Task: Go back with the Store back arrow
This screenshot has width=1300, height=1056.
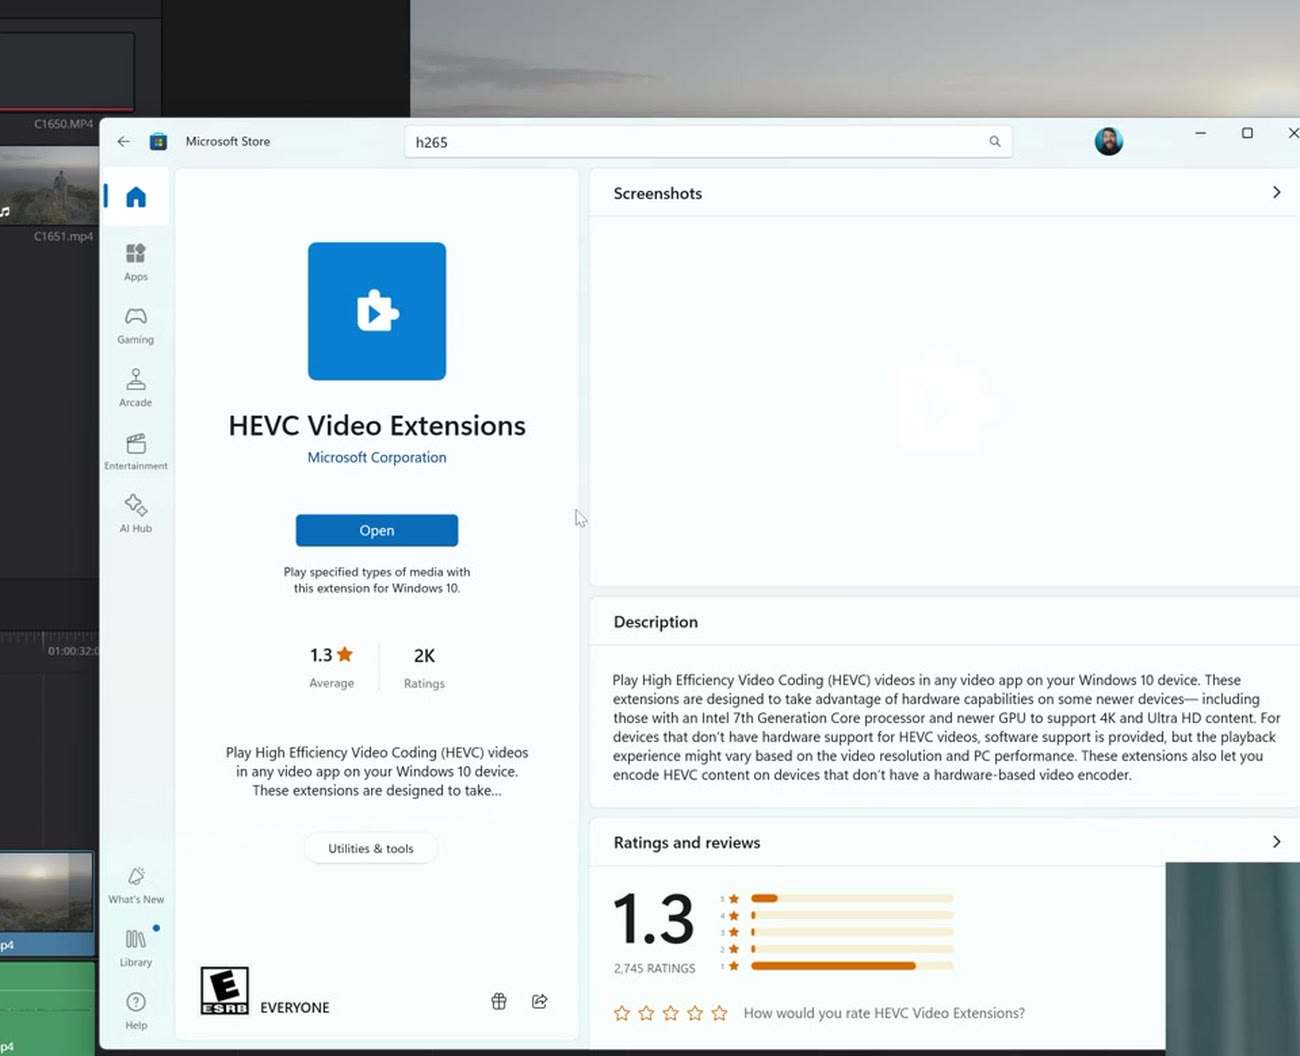Action: coord(123,142)
